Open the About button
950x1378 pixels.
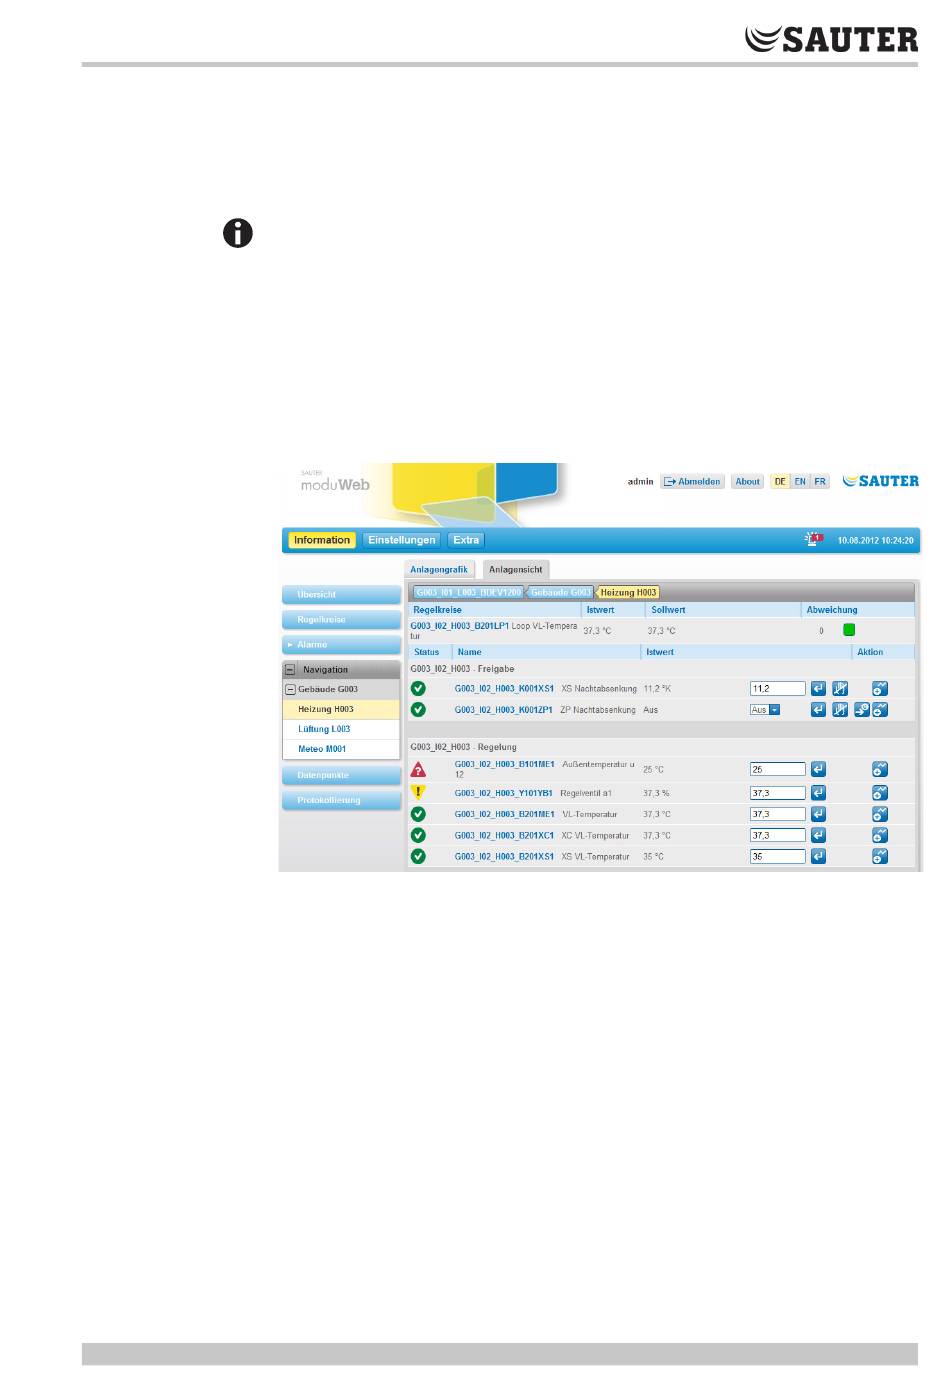(x=748, y=481)
